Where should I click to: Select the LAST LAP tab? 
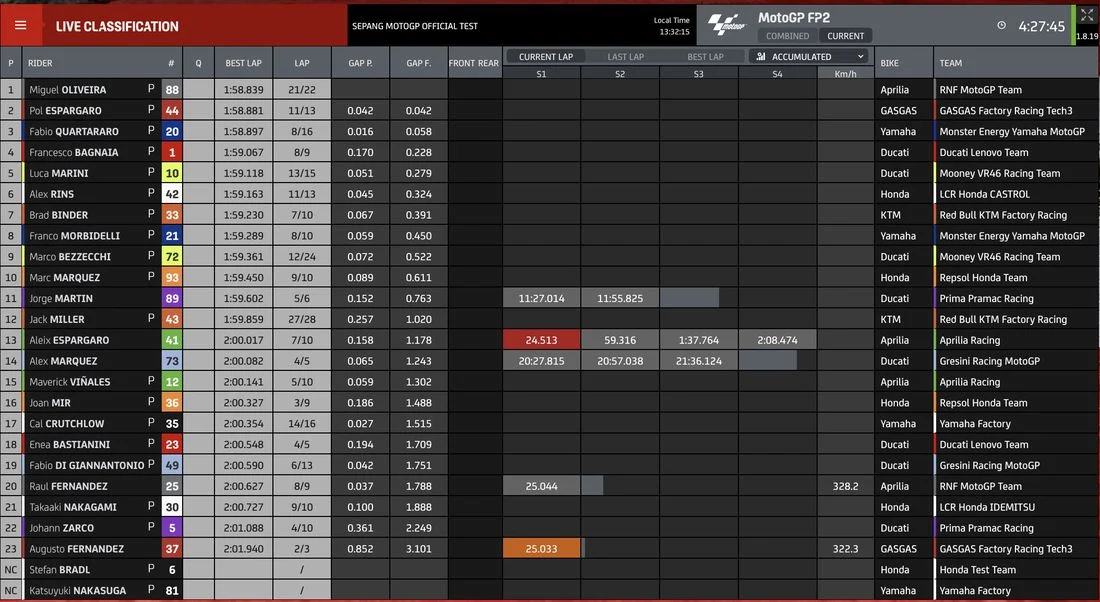pos(625,57)
